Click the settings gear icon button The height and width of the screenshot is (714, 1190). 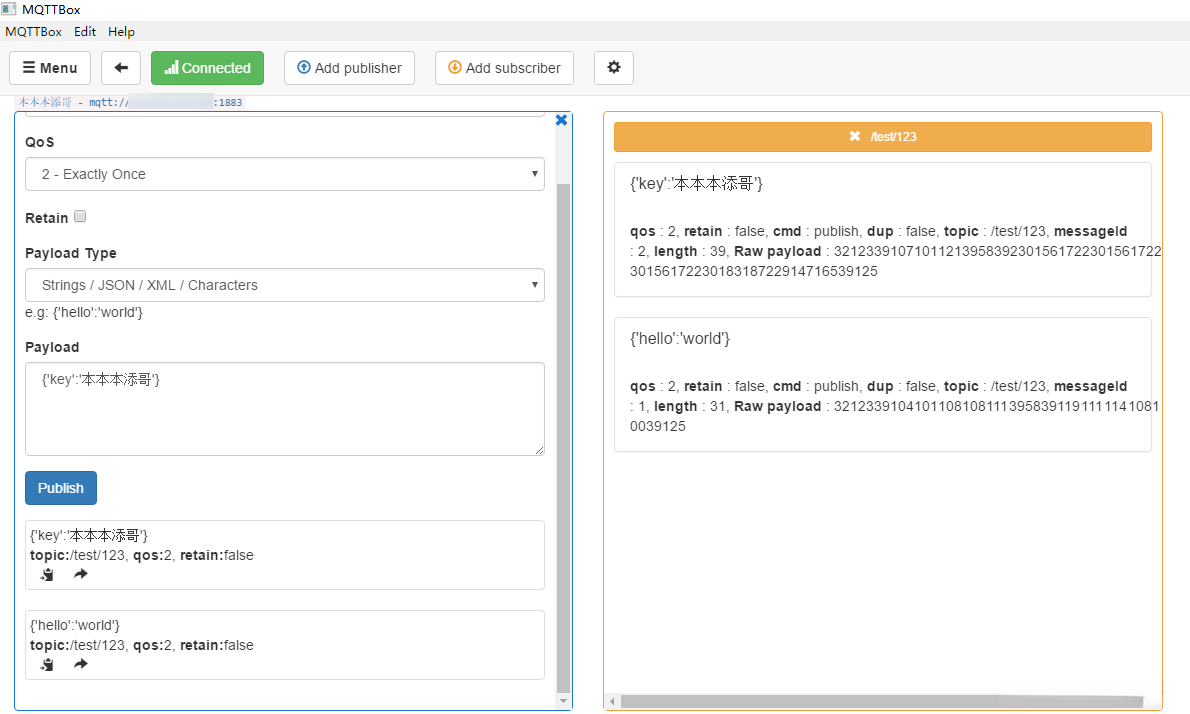(x=614, y=68)
